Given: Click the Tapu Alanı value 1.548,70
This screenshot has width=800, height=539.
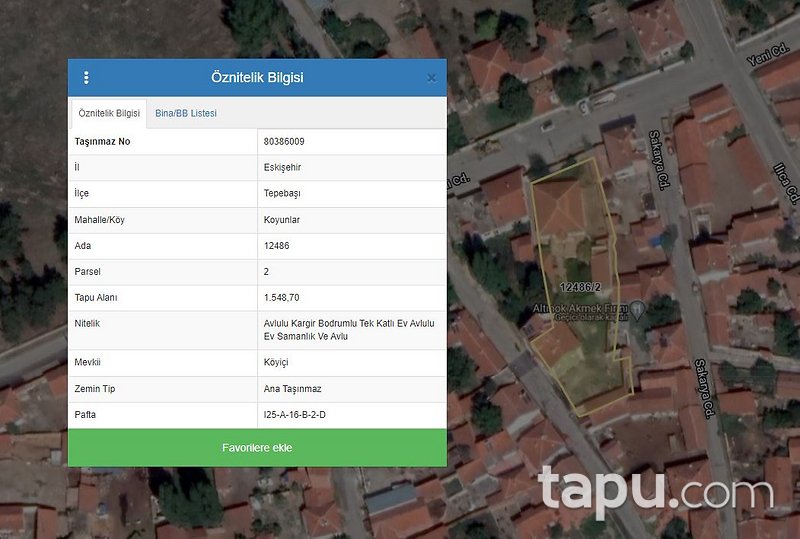Looking at the screenshot, I should tap(282, 298).
